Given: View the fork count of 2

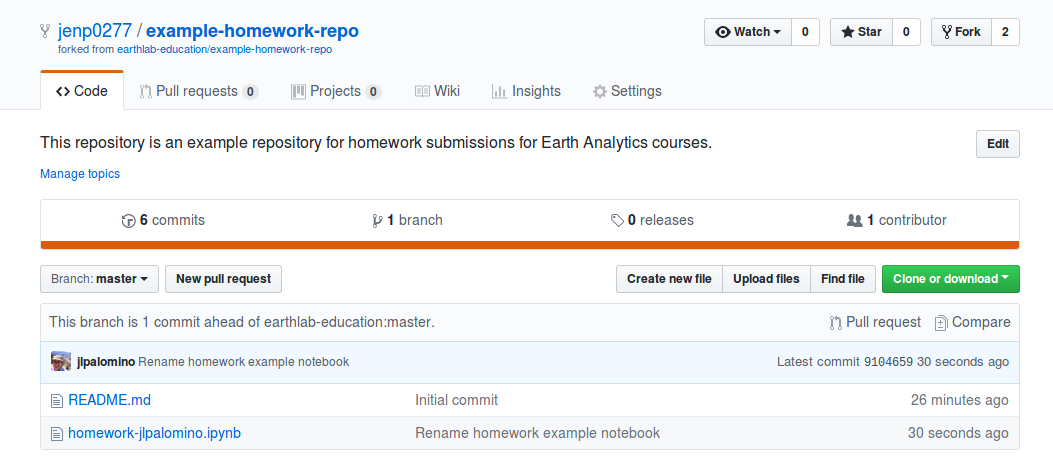Looking at the screenshot, I should click(x=1005, y=32).
